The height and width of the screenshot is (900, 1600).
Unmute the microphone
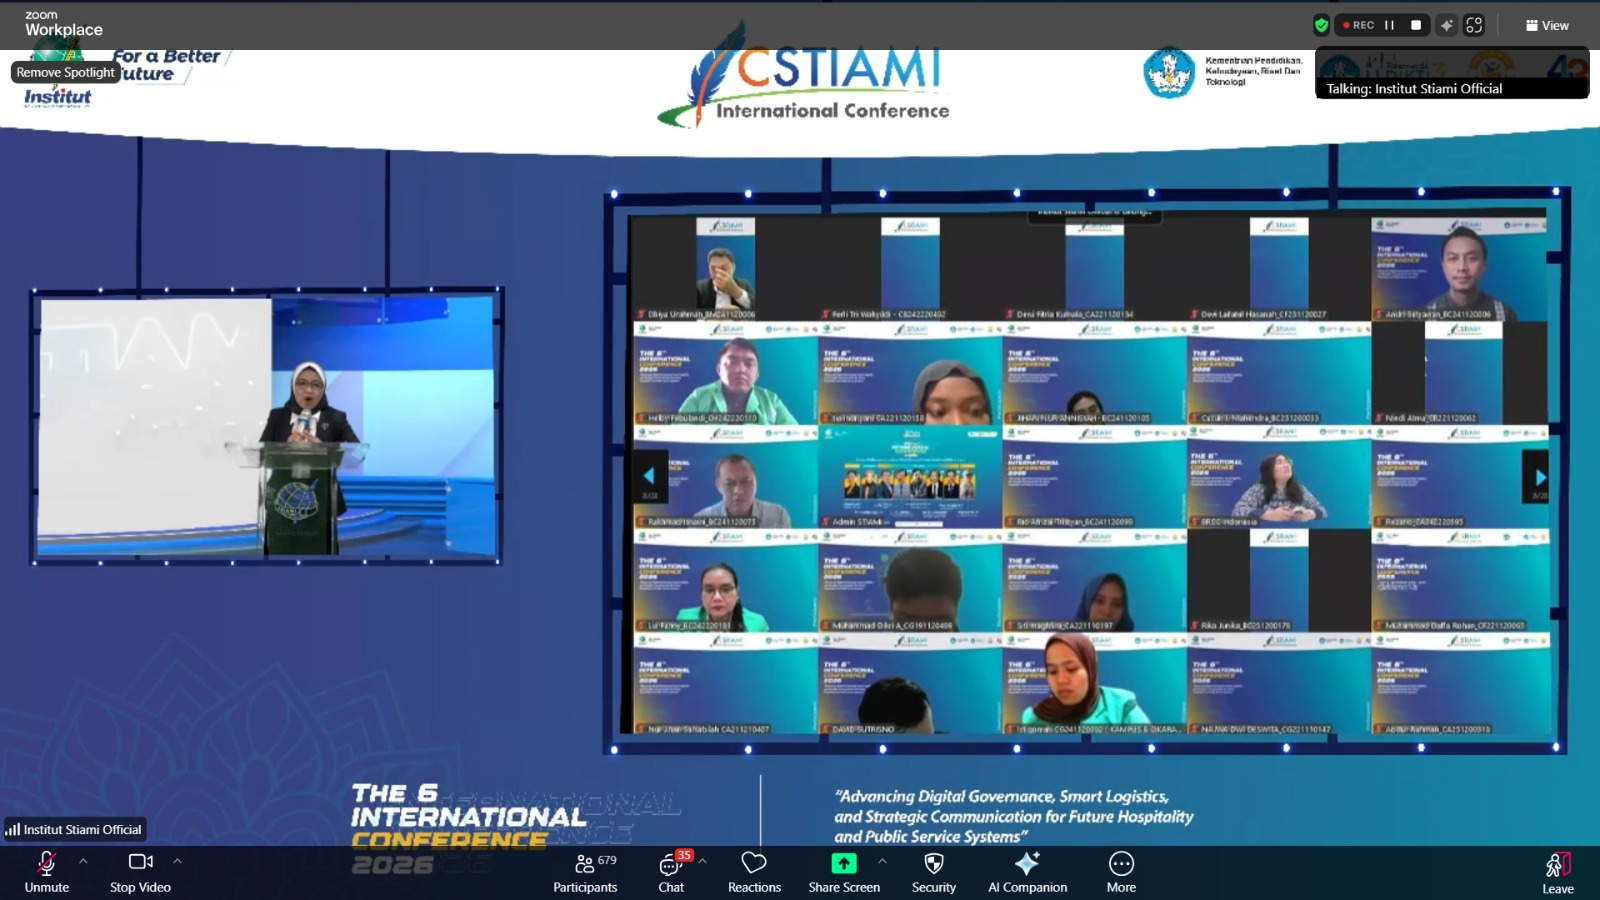click(x=47, y=871)
